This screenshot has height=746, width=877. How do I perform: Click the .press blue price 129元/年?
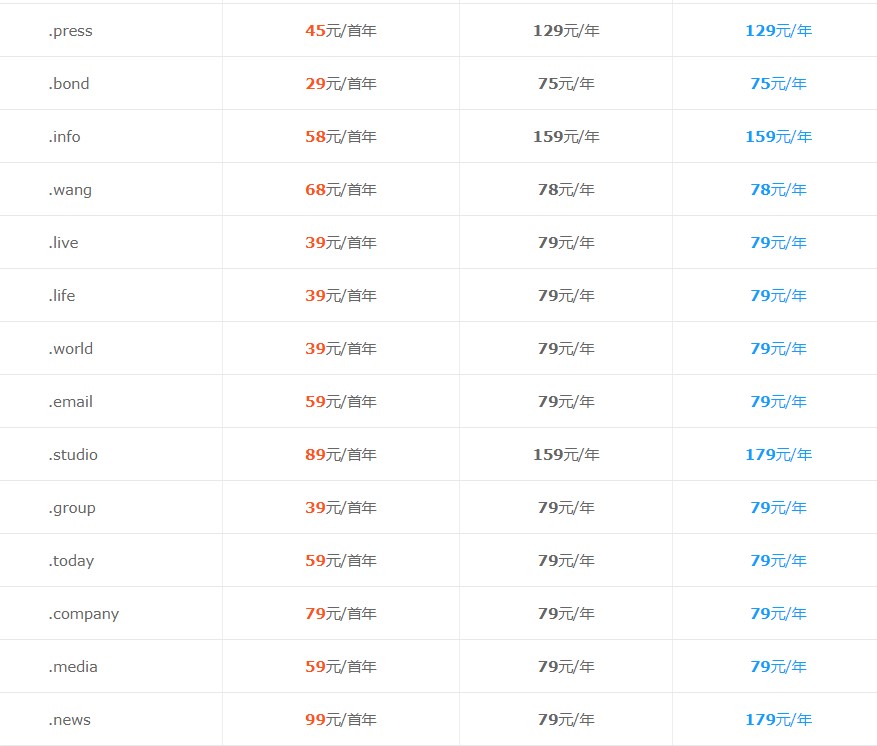pos(779,31)
